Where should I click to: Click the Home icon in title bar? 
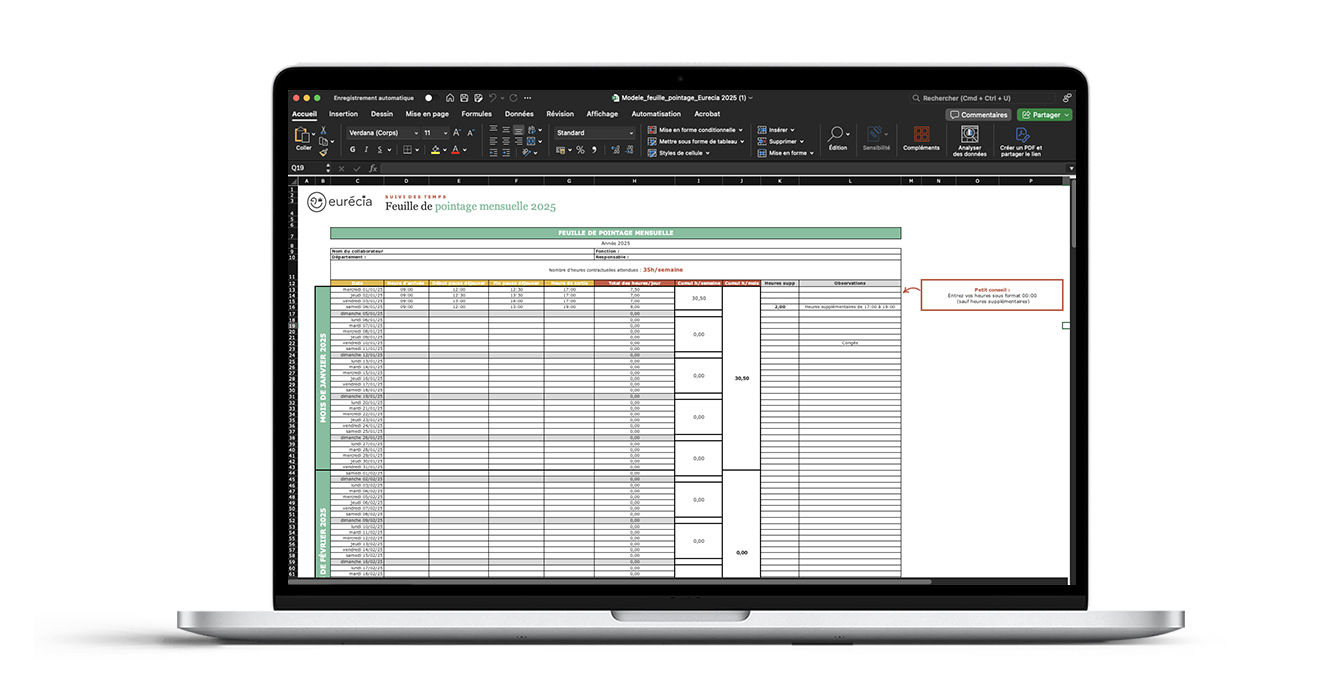click(x=450, y=98)
